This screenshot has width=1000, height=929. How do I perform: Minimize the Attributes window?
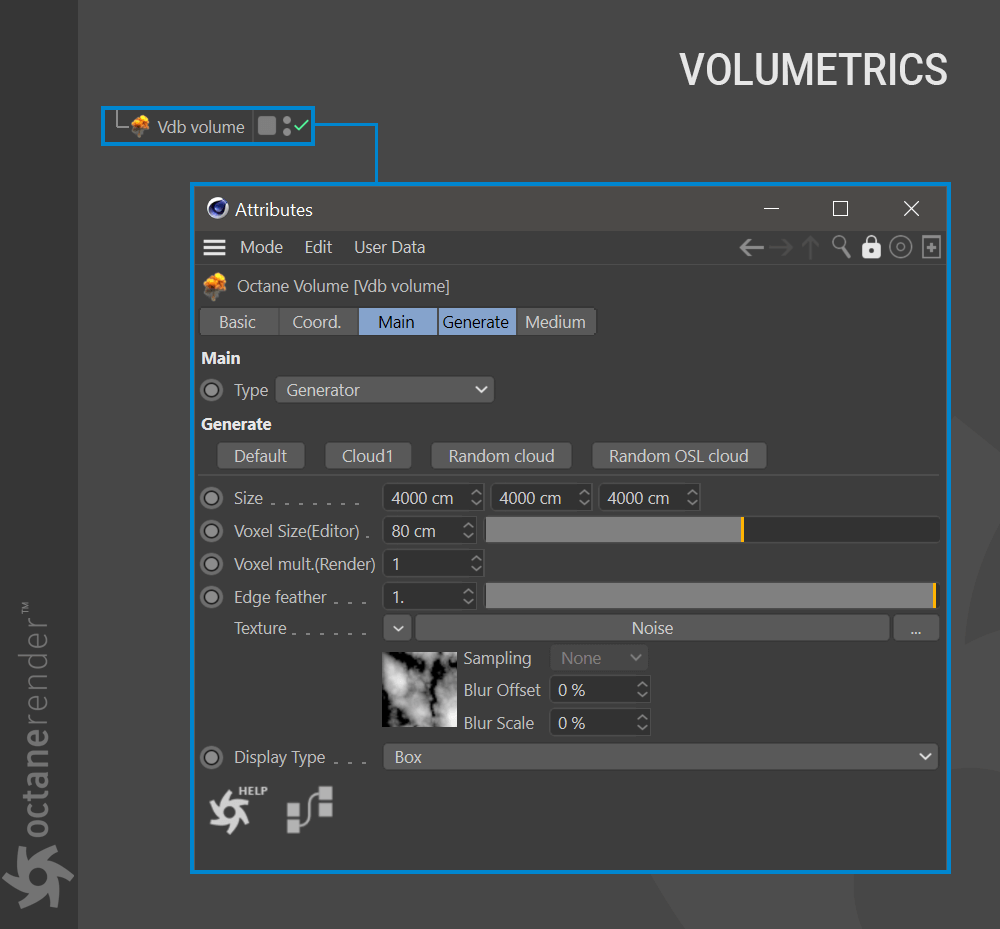tap(772, 208)
